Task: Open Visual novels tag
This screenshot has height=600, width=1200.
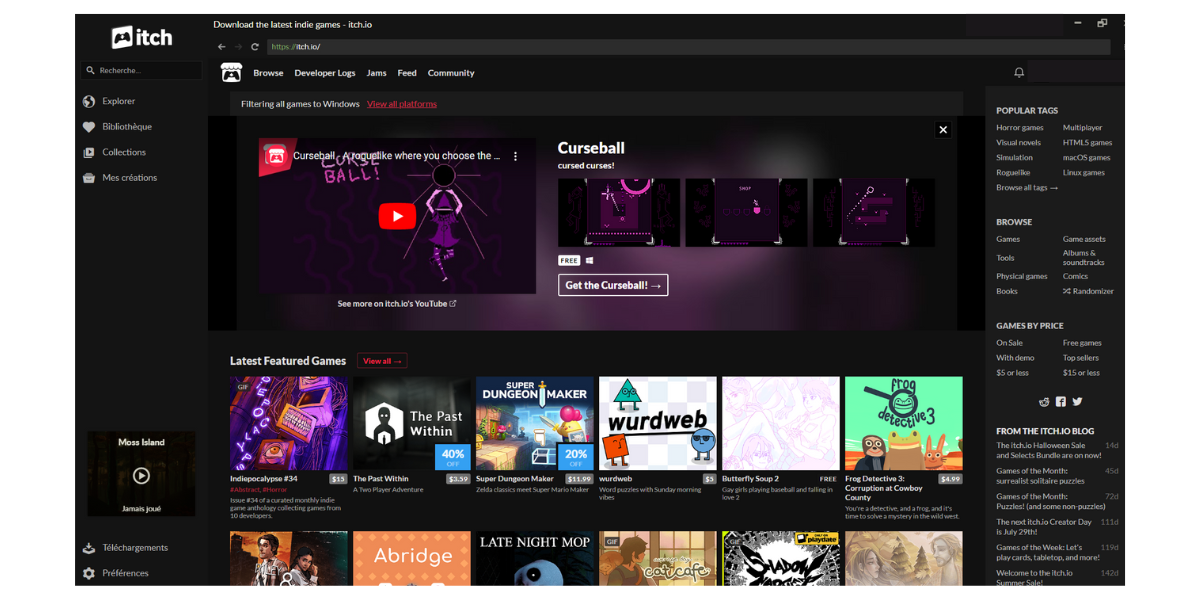Action: (1018, 143)
